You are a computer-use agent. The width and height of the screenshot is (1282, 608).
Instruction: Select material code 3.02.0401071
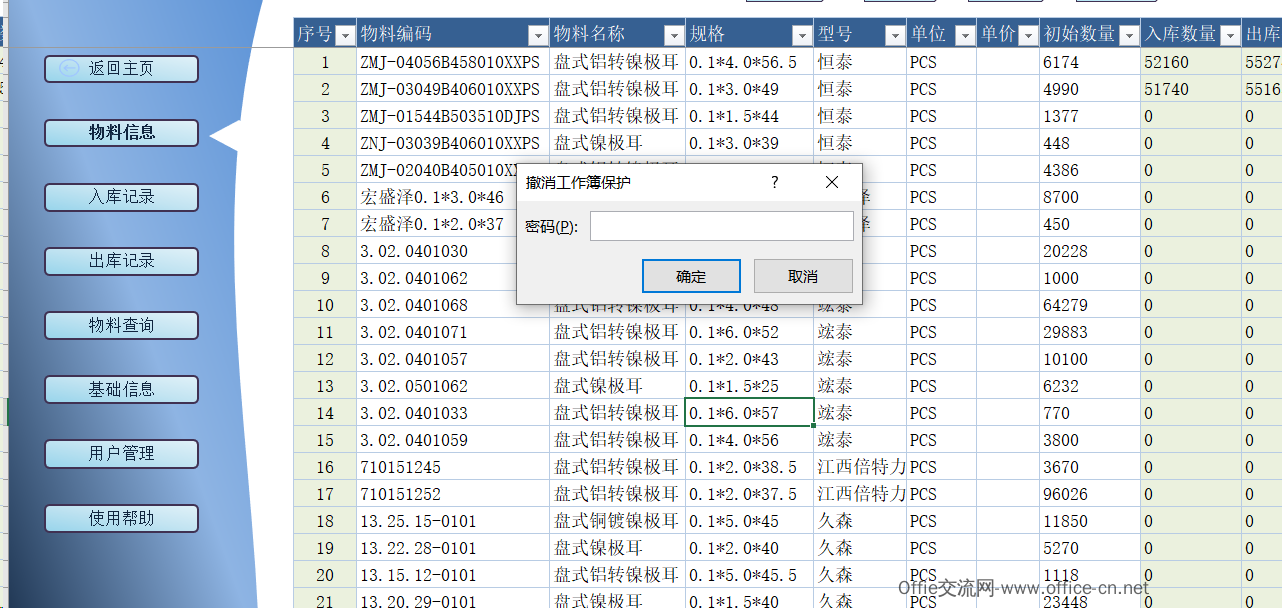tap(453, 332)
